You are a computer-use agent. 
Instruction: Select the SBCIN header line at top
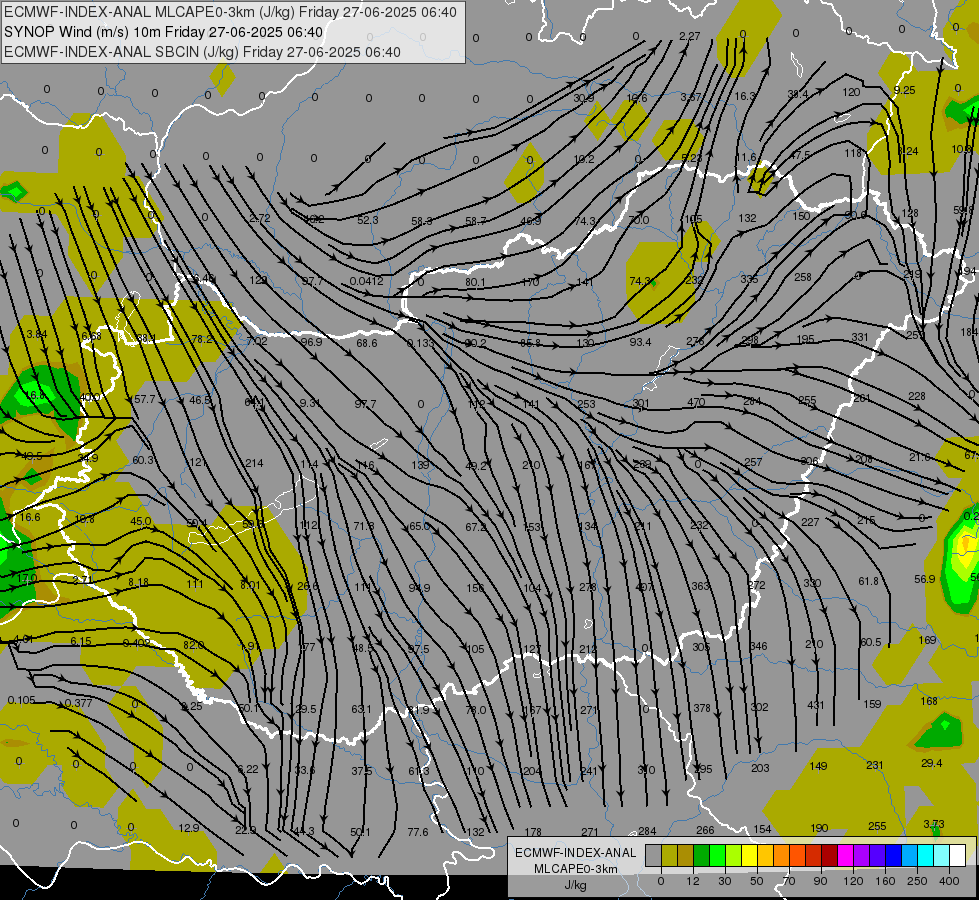[x=202, y=52]
